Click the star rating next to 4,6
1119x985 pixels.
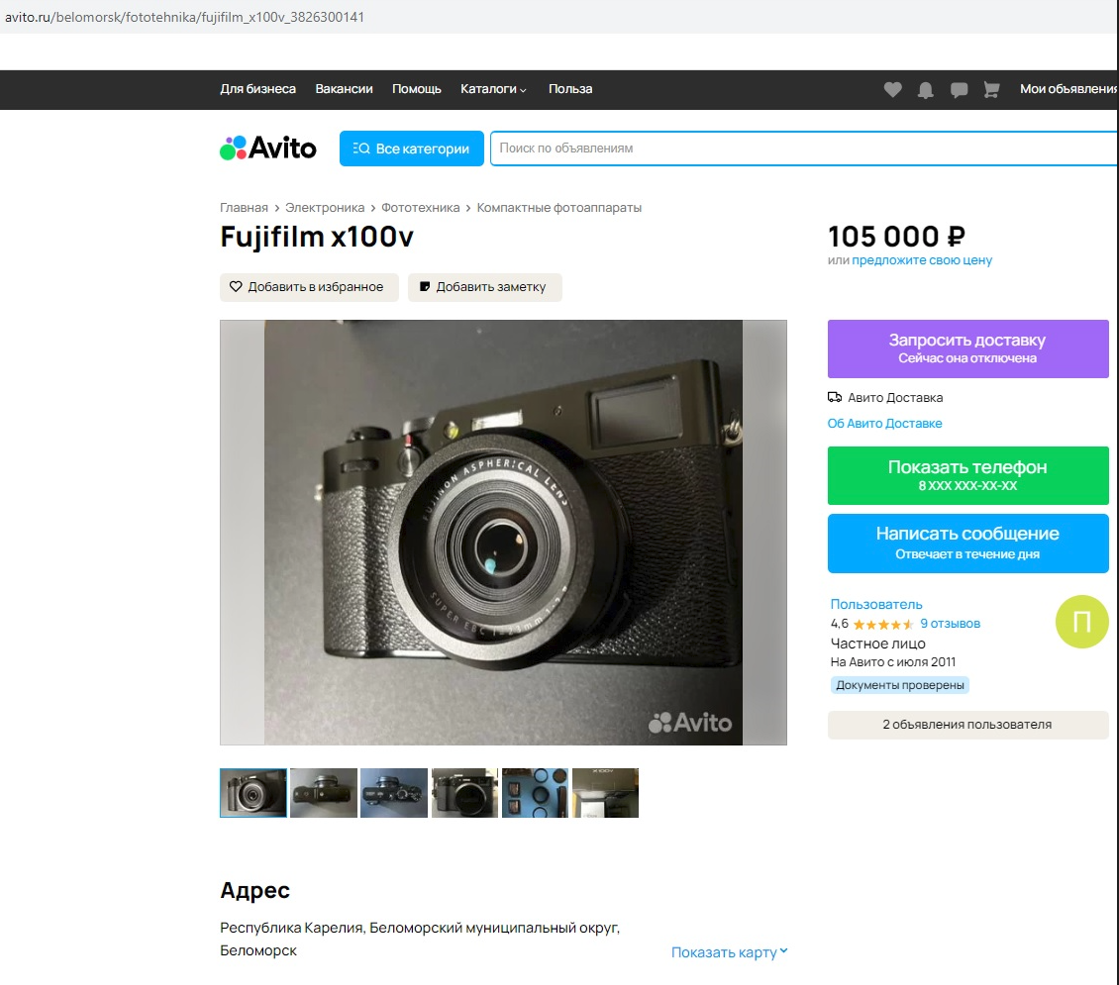(x=883, y=625)
